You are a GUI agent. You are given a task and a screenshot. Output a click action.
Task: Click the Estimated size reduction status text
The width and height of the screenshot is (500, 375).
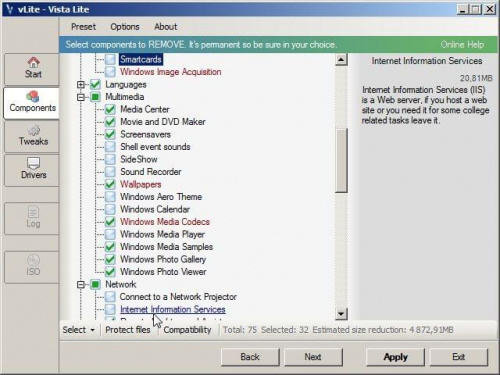pos(383,330)
